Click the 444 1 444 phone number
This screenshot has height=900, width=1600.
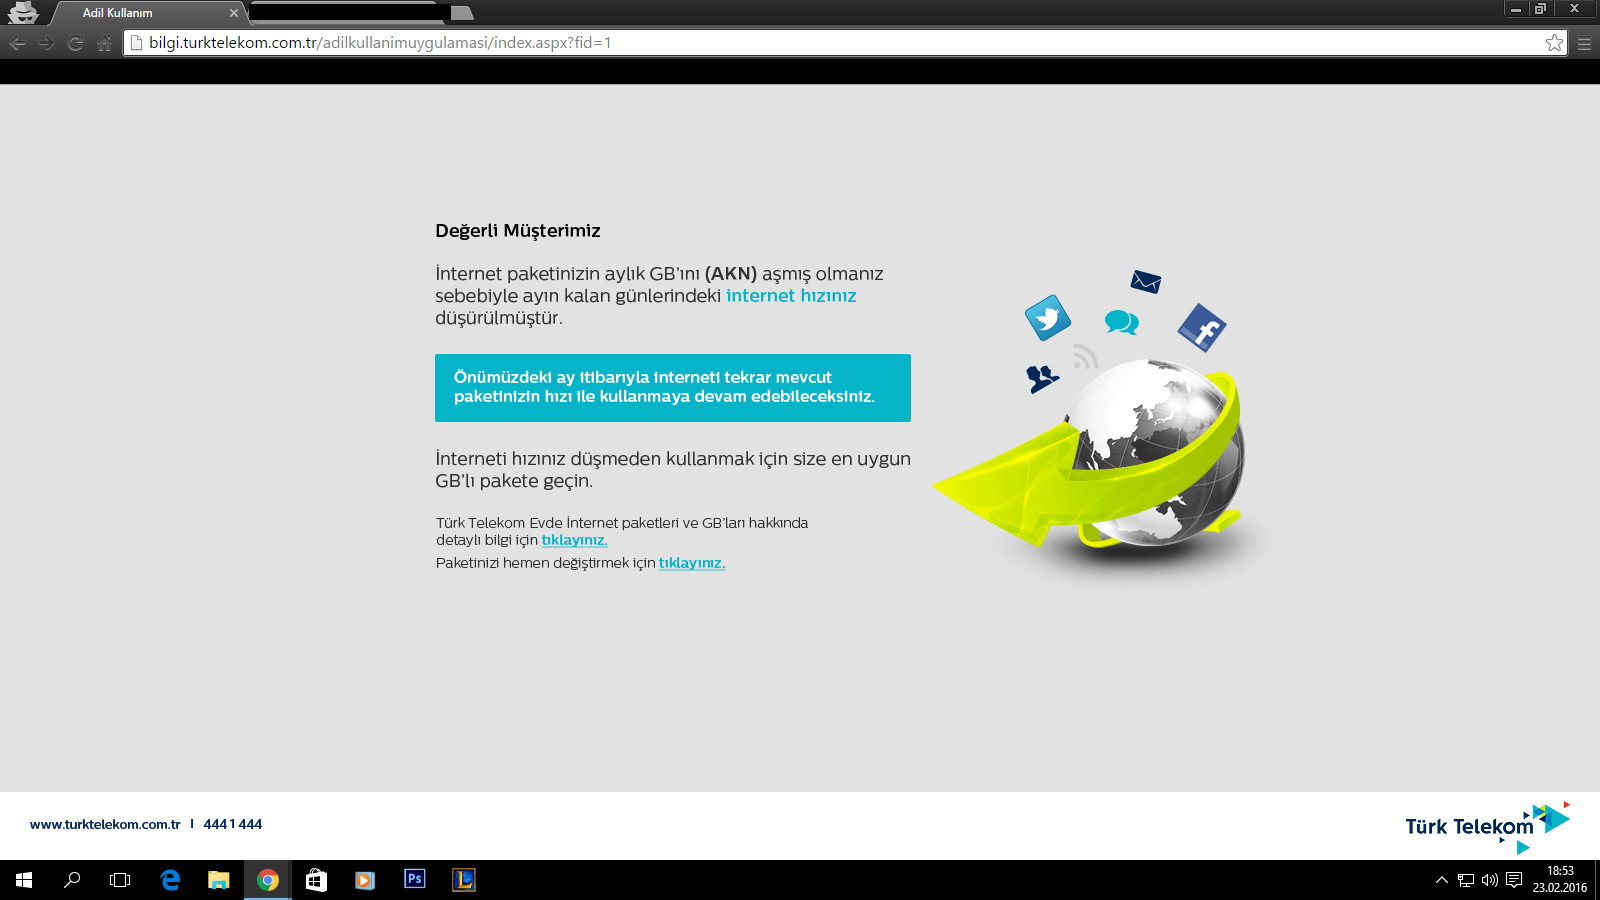tap(233, 824)
